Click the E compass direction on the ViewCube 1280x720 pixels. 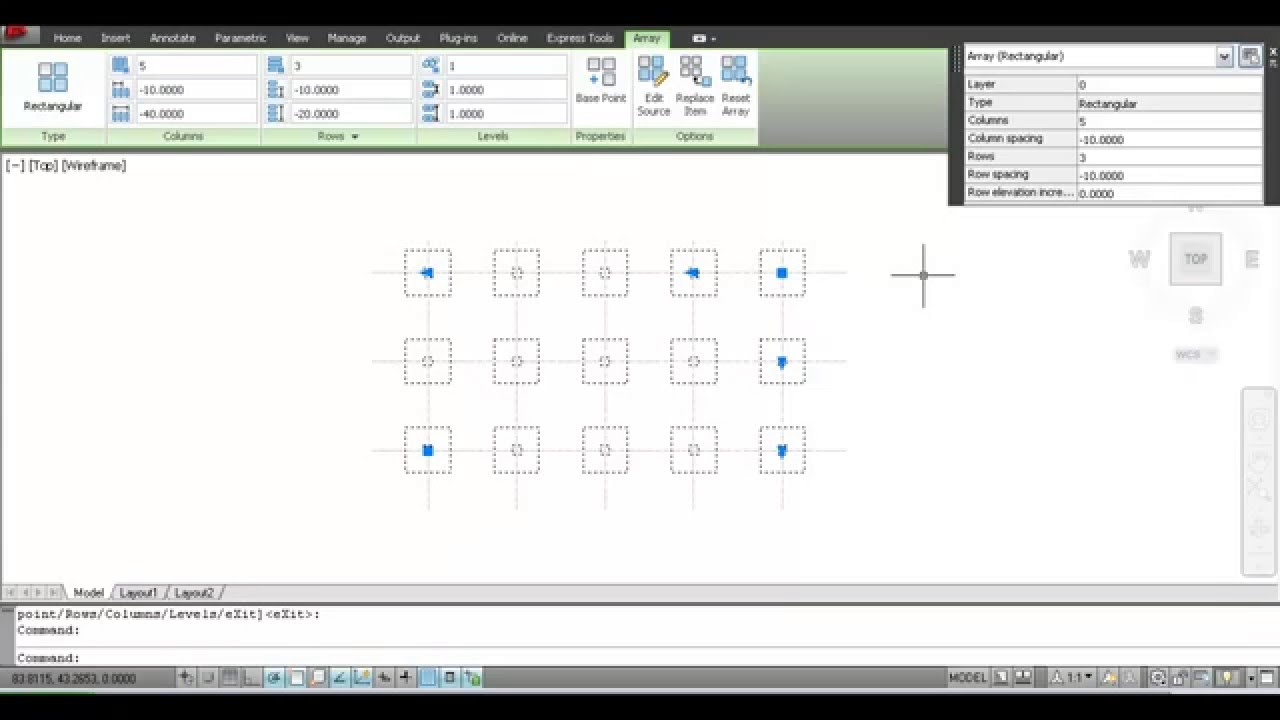click(x=1251, y=260)
